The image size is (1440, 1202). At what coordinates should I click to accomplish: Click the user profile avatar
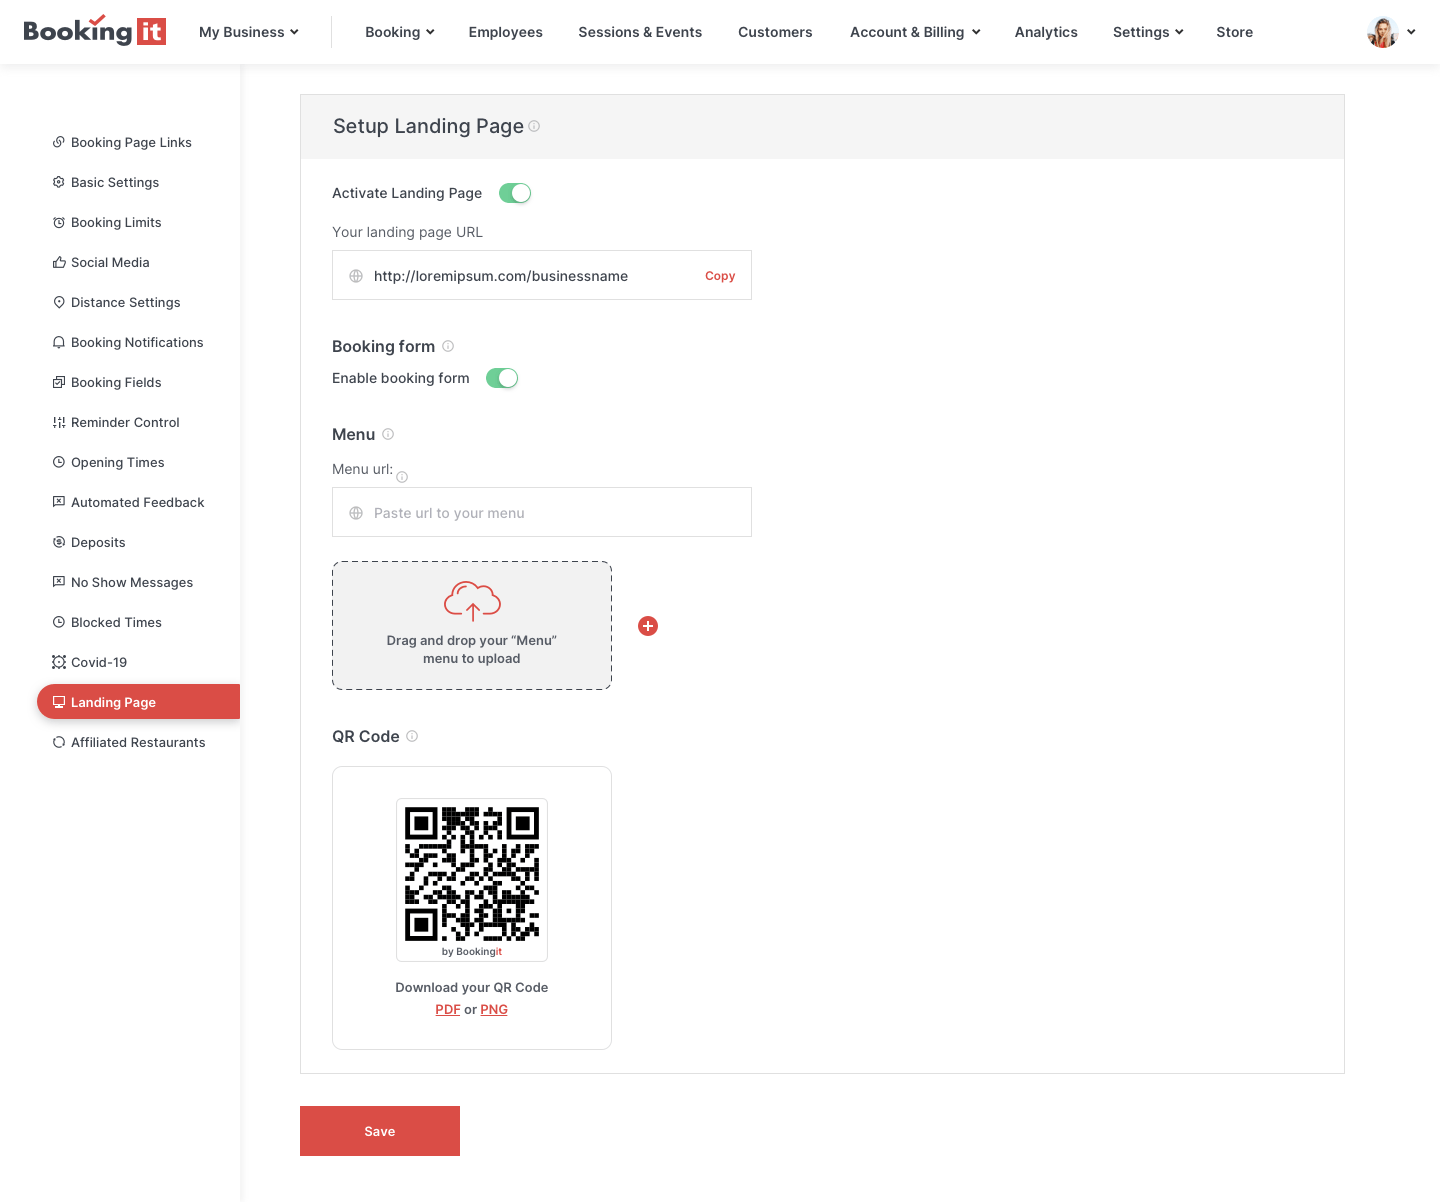[x=1383, y=32]
